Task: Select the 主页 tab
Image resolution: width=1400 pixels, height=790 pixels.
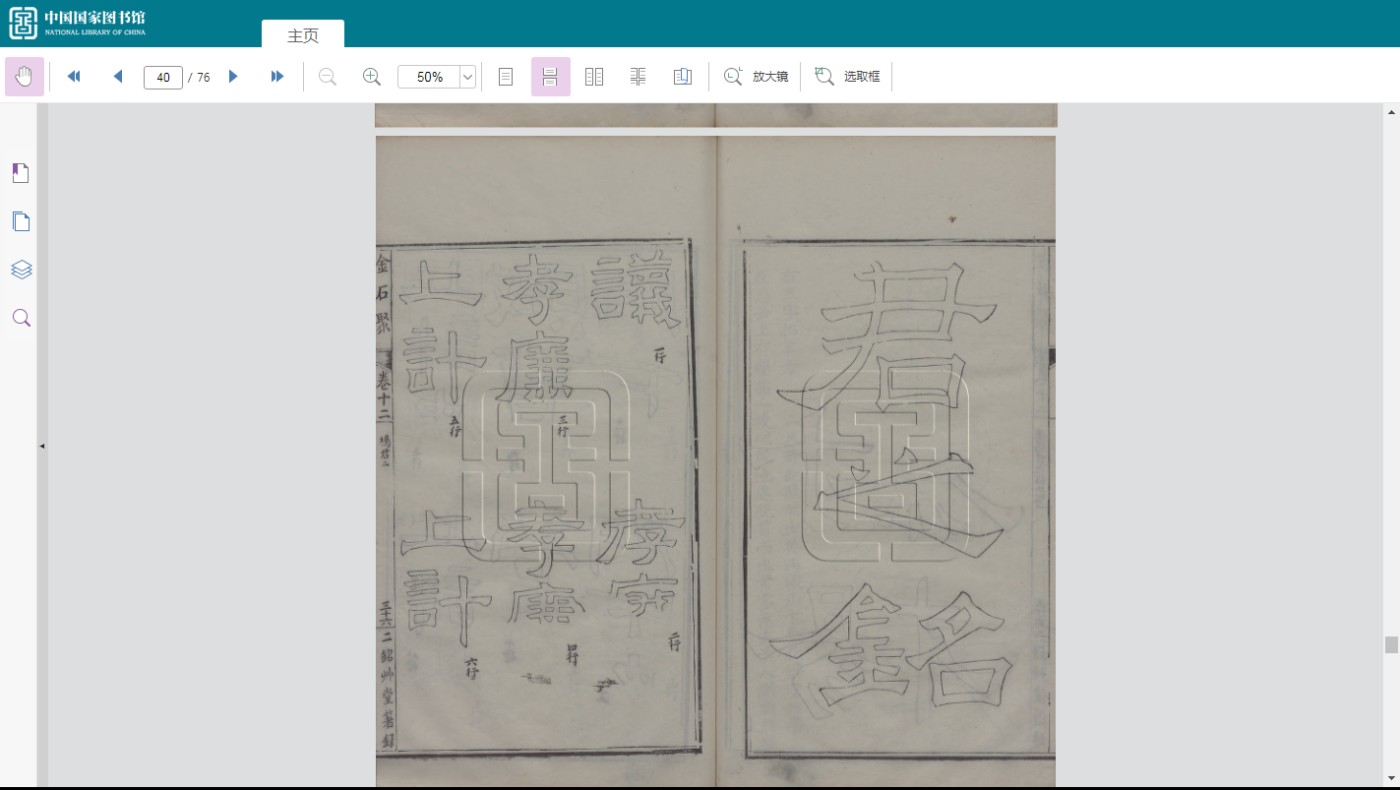Action: [x=303, y=35]
